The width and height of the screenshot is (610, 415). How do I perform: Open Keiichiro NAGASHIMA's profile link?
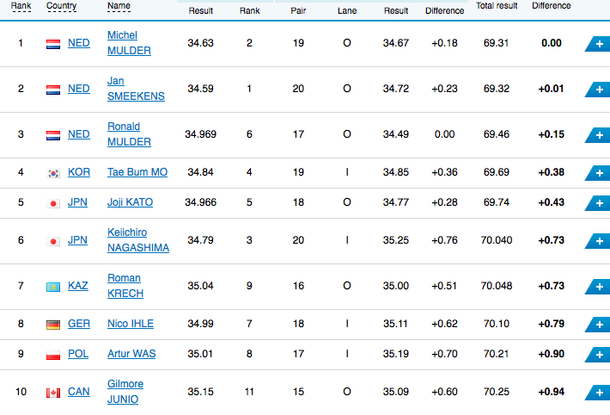click(138, 240)
